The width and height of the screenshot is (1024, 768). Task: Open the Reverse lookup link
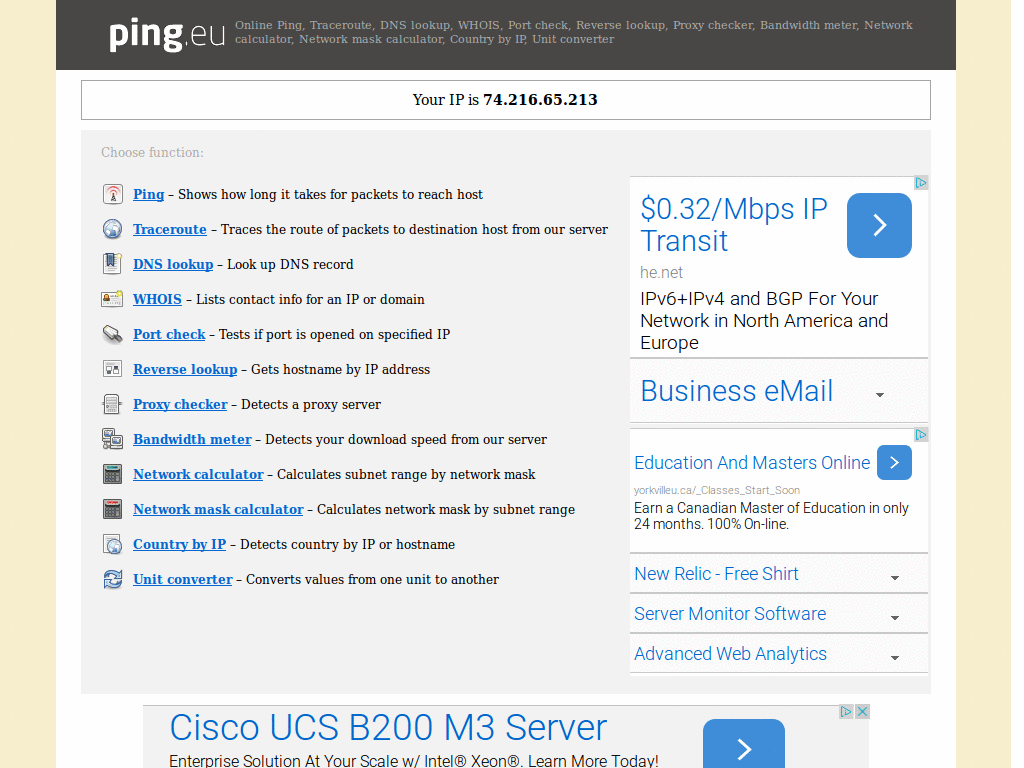point(185,370)
